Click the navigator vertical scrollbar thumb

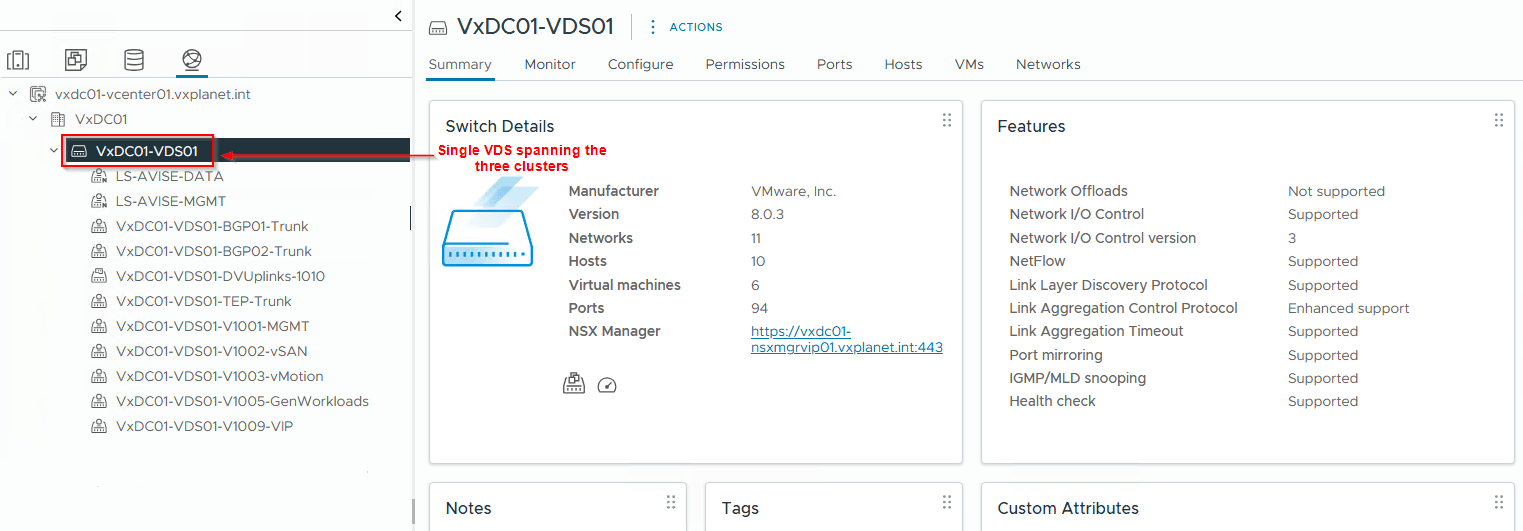[412, 511]
